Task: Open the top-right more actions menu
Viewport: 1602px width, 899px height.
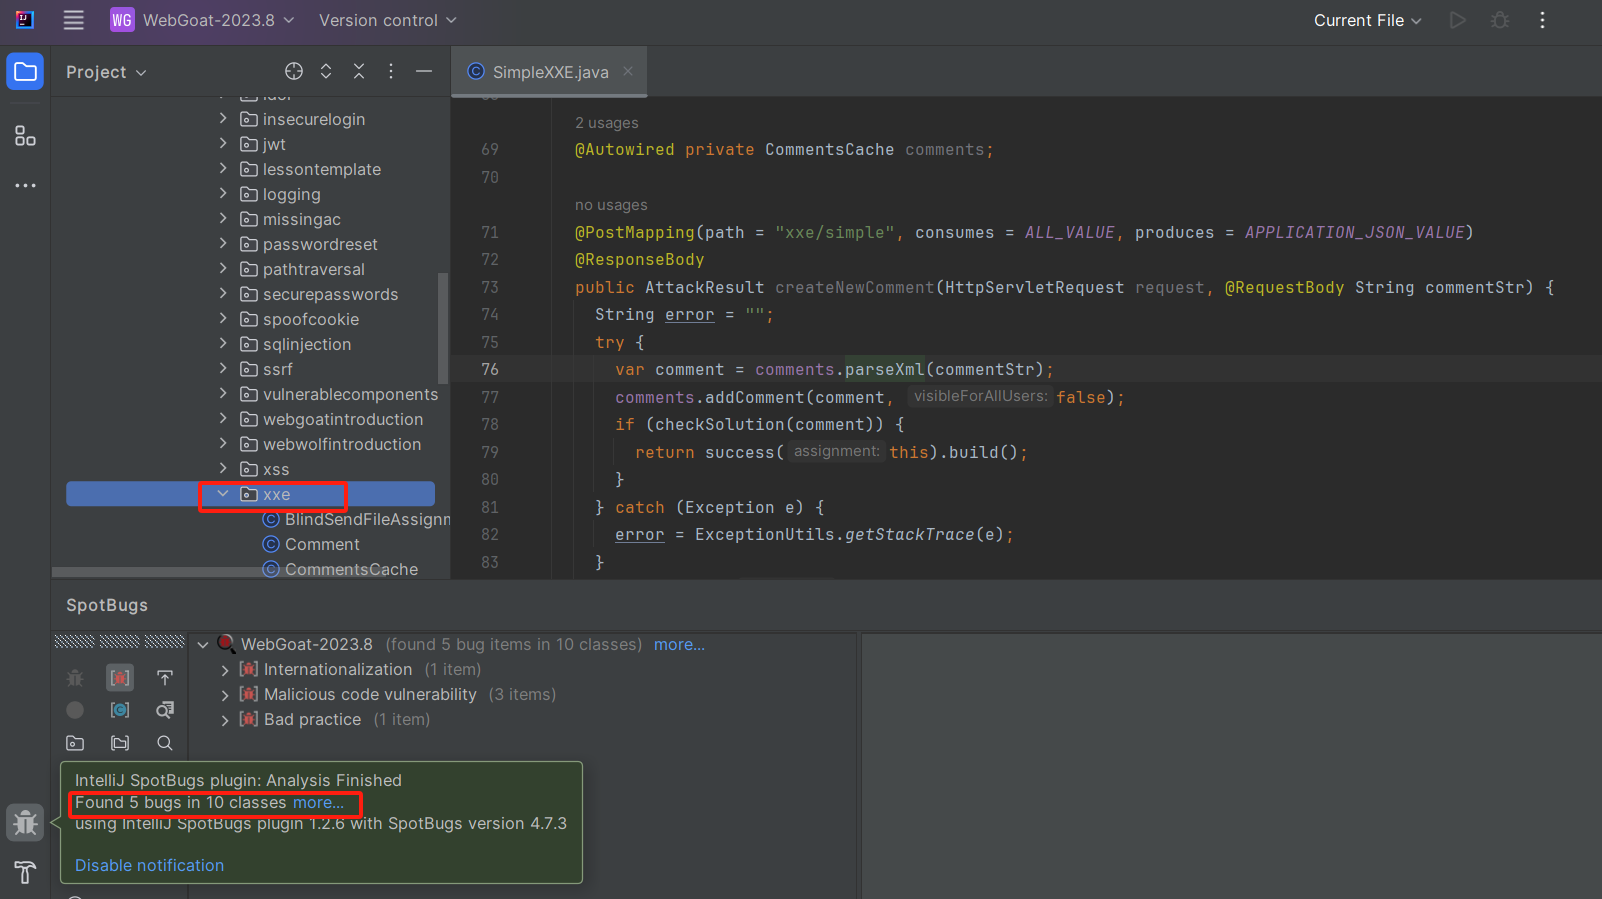Action: pos(1542,20)
